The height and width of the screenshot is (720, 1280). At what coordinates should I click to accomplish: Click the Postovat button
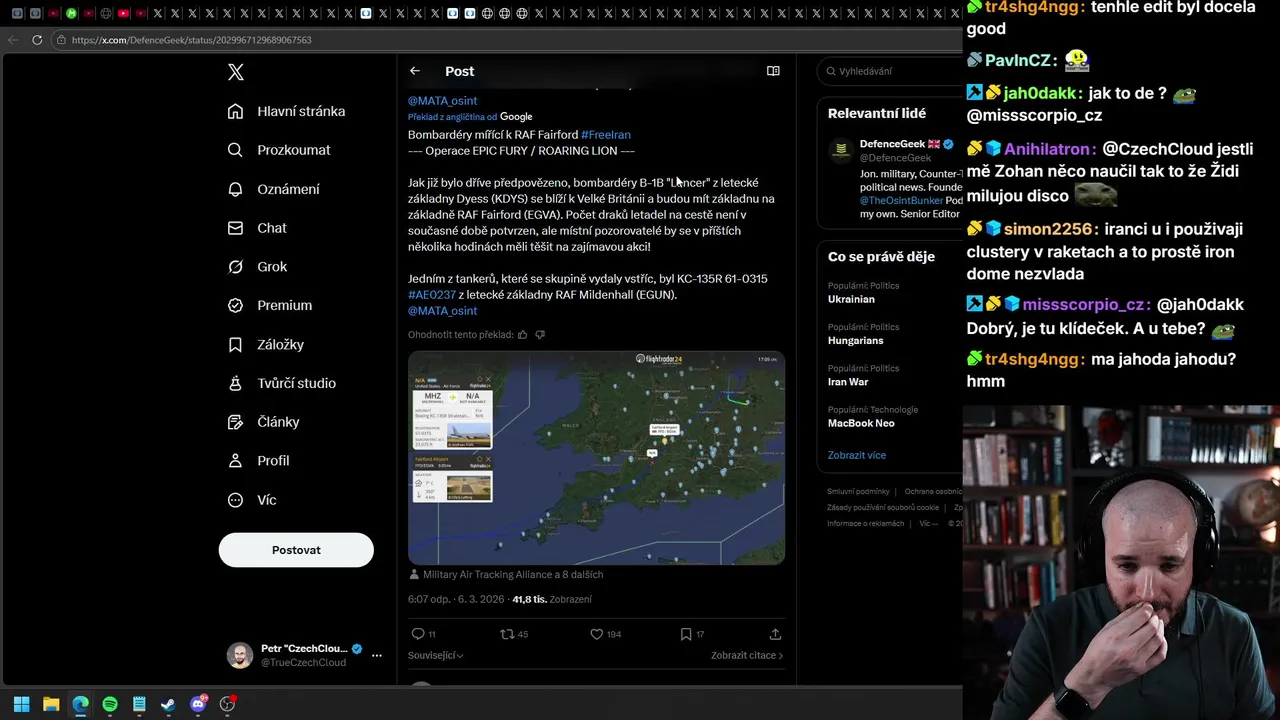[296, 550]
